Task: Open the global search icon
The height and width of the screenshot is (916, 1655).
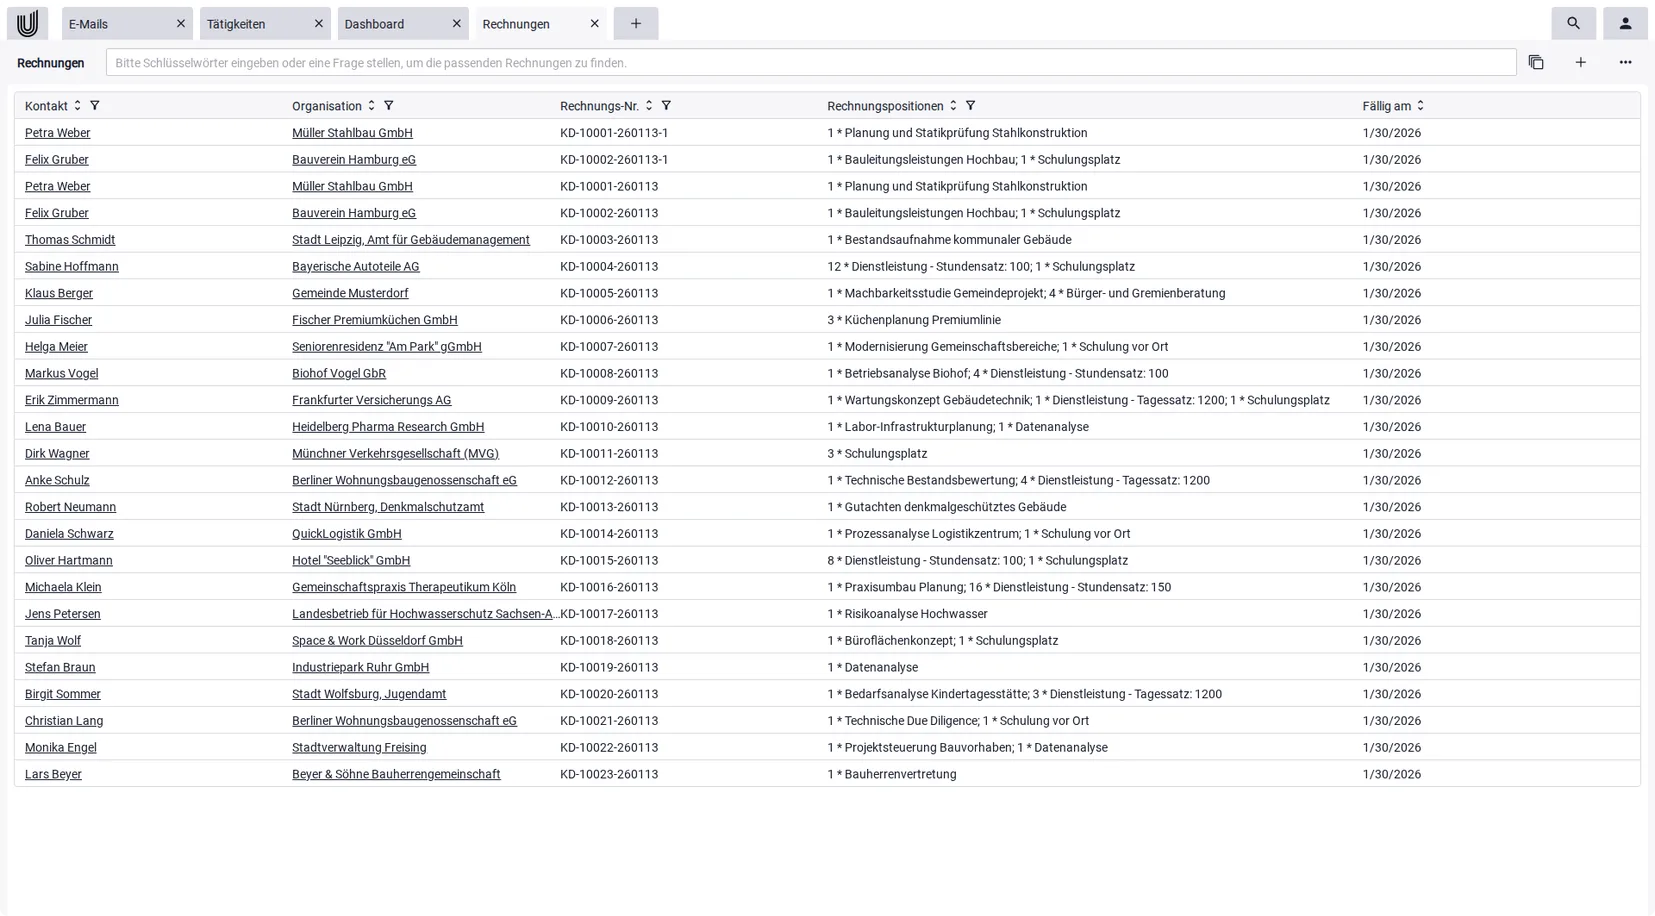Action: coord(1573,23)
